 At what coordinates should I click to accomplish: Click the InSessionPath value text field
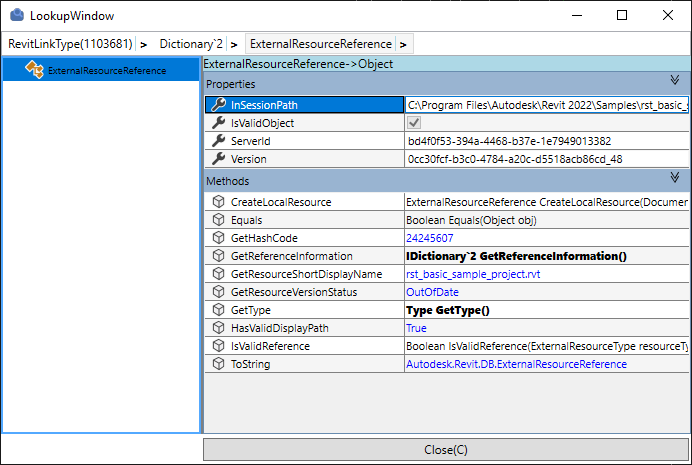546,105
